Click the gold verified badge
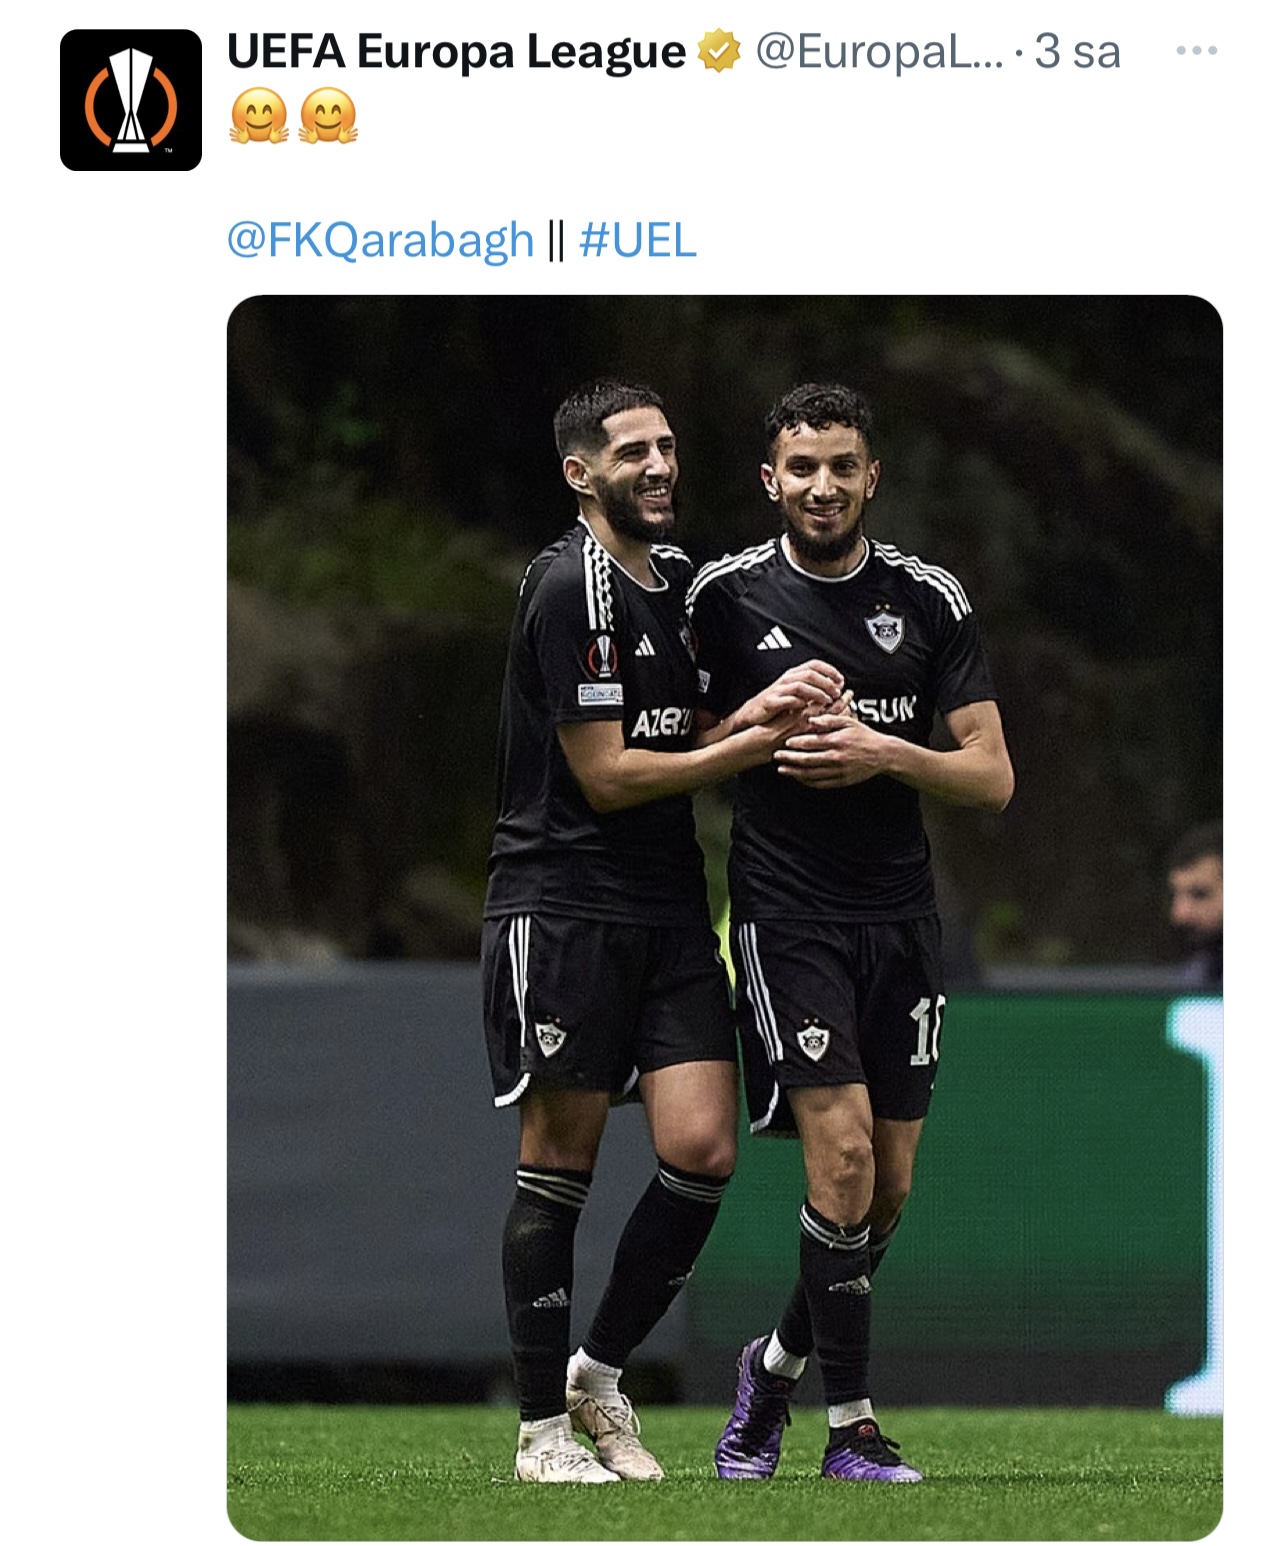The width and height of the screenshot is (1284, 1546). [x=718, y=52]
